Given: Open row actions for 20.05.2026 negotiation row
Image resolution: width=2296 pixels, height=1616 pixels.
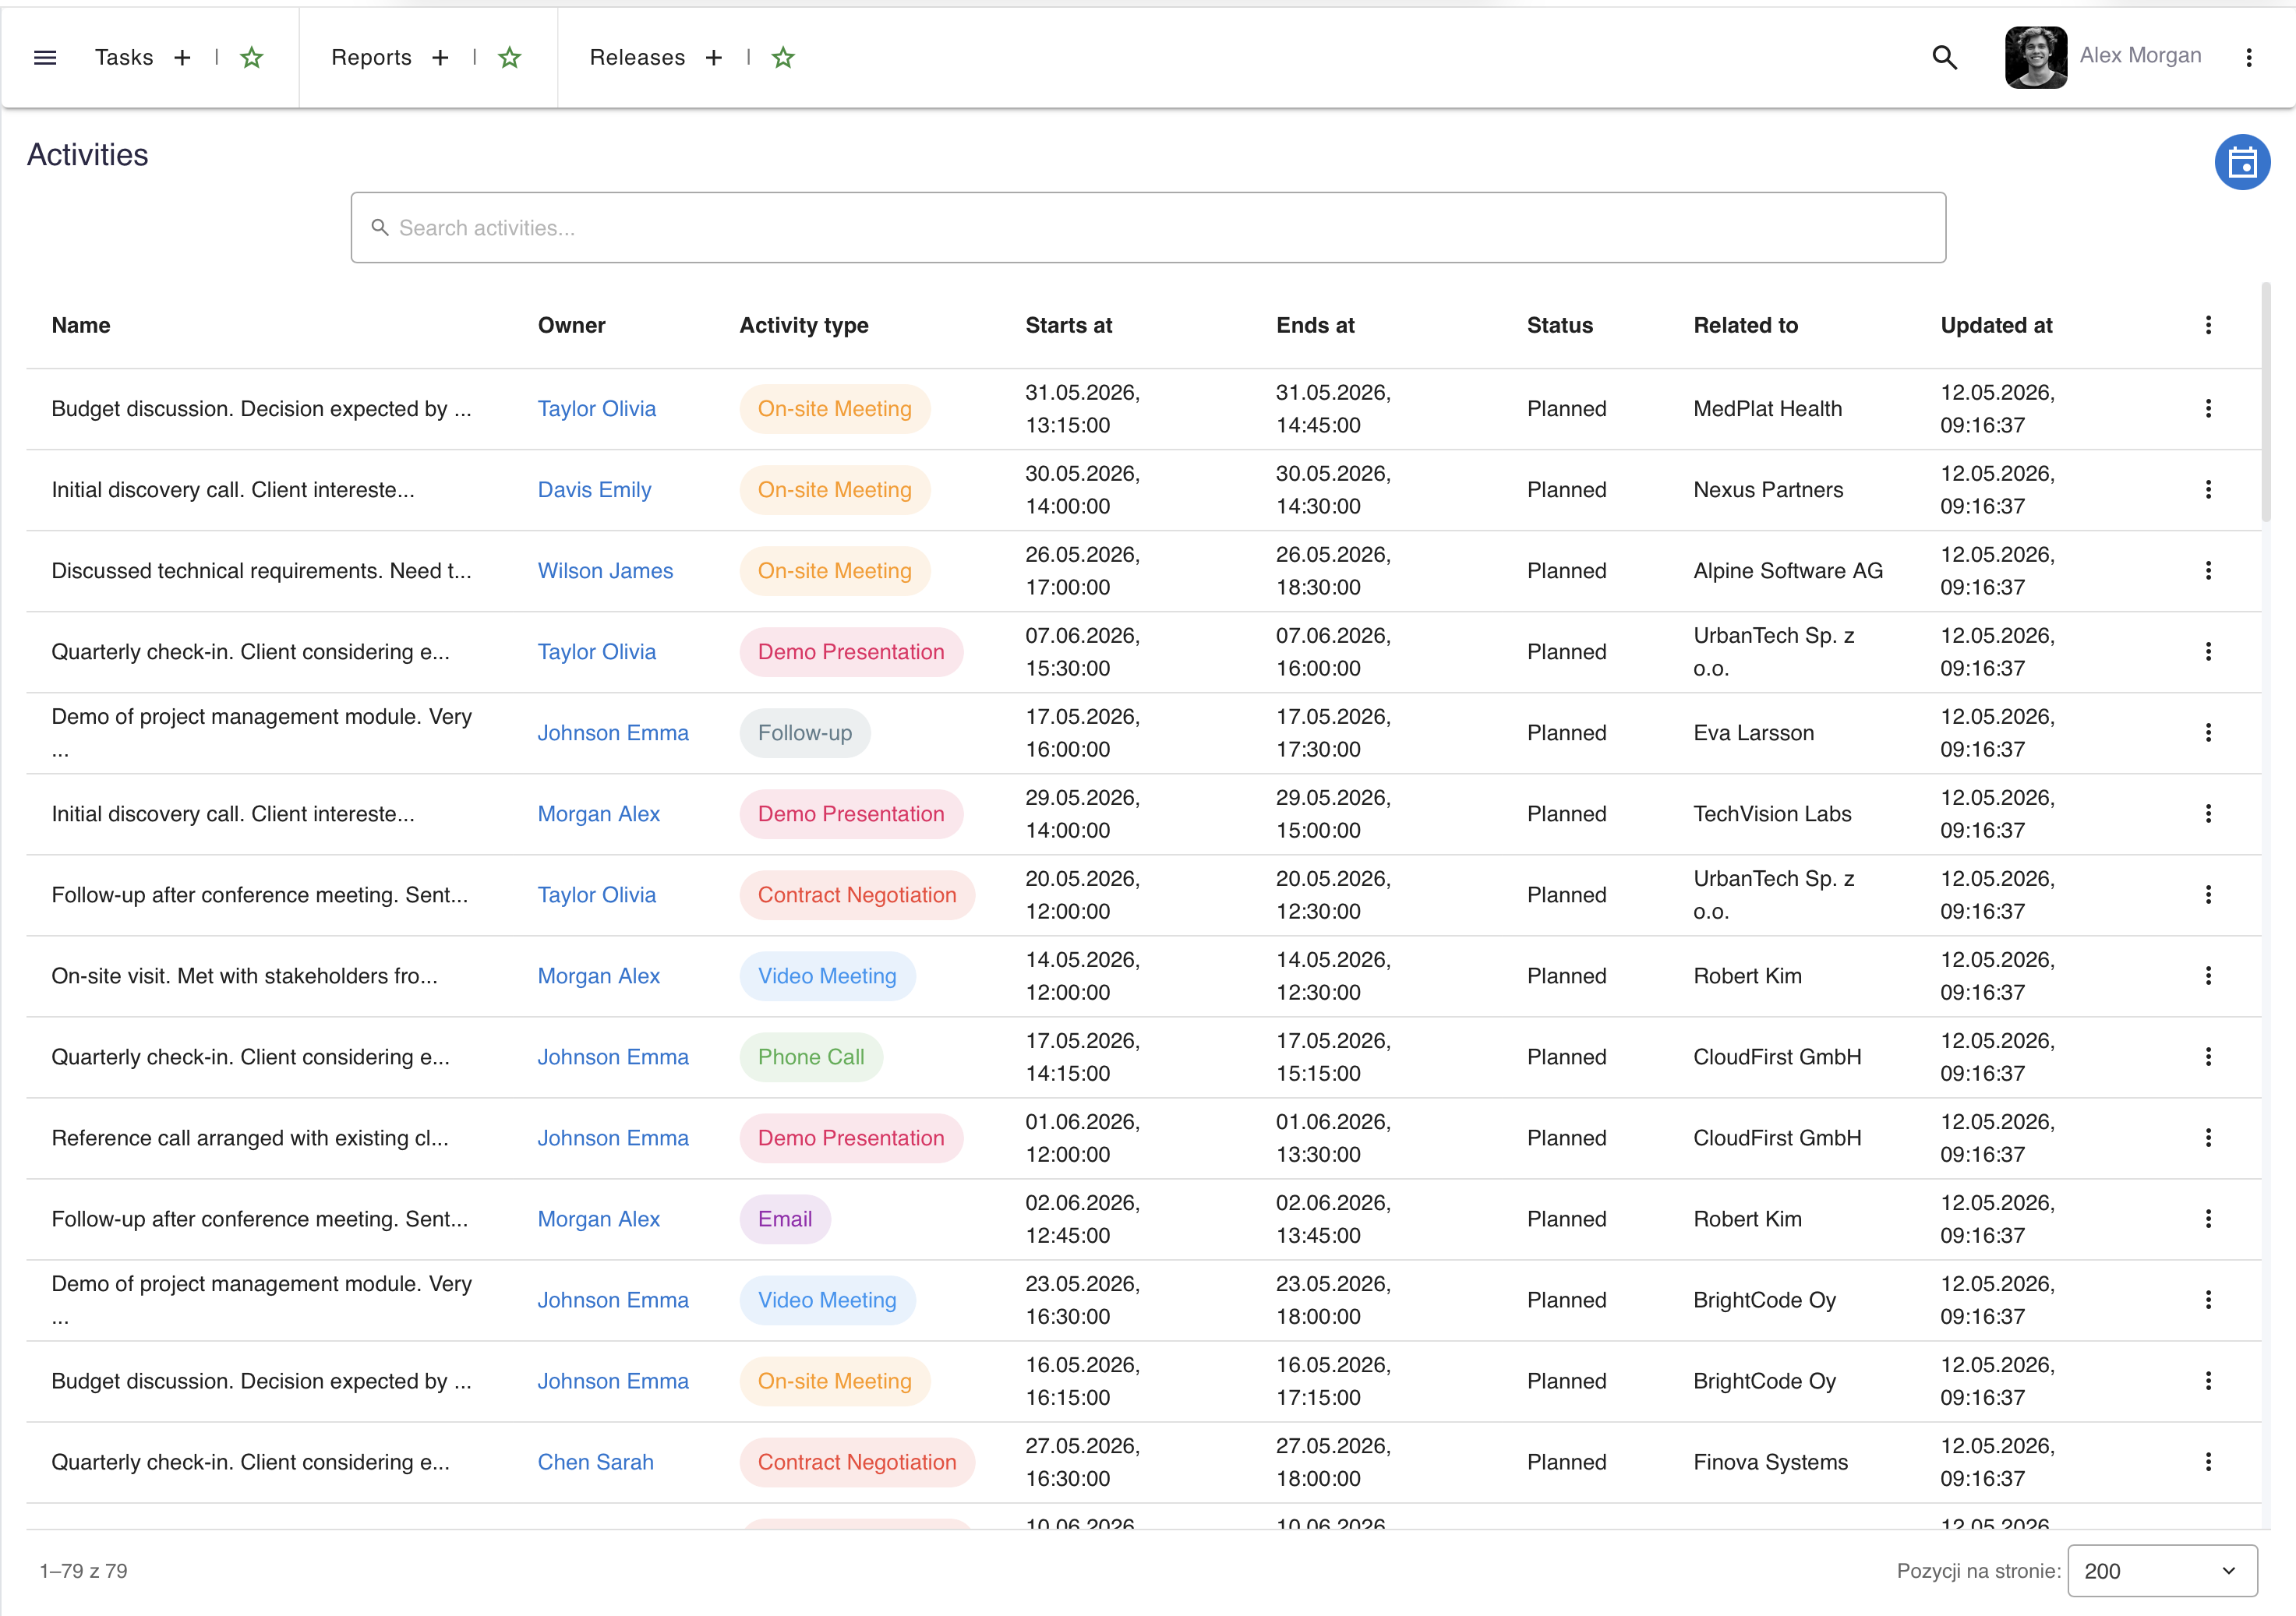Looking at the screenshot, I should (2208, 894).
